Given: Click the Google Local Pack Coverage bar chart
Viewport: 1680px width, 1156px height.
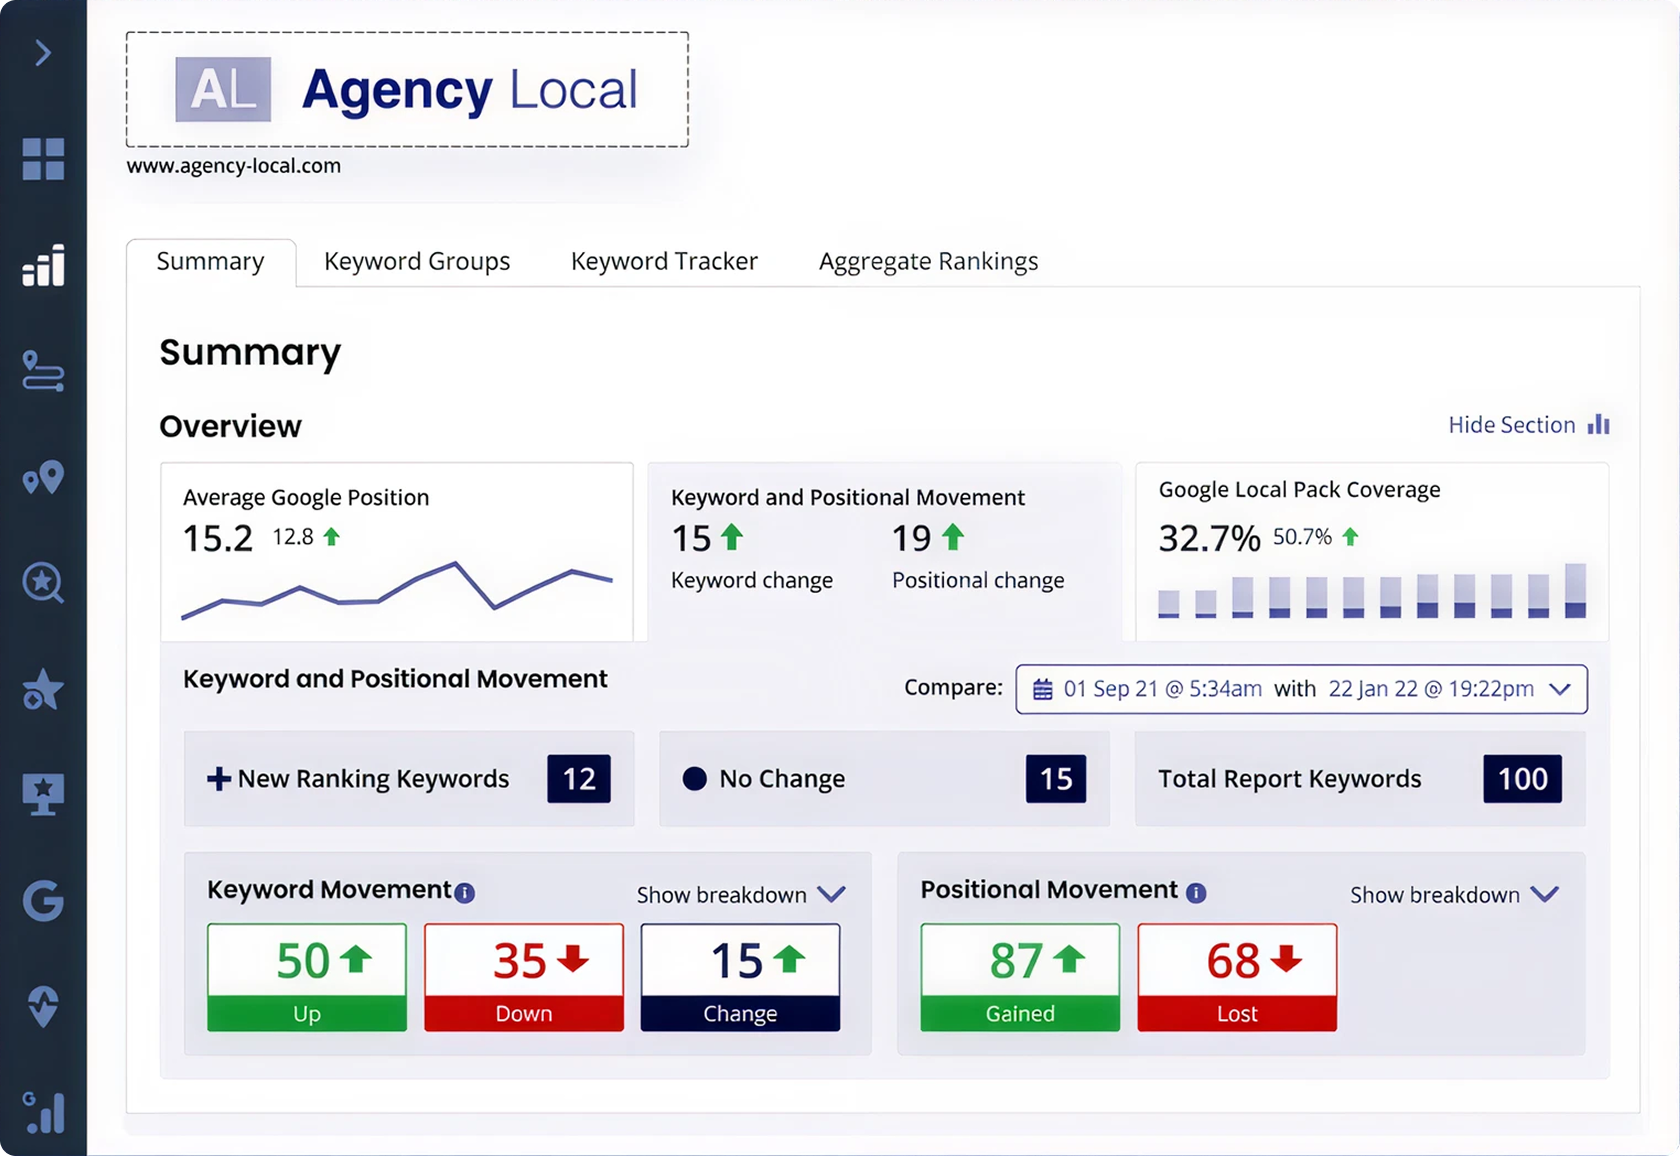Looking at the screenshot, I should tap(1372, 591).
